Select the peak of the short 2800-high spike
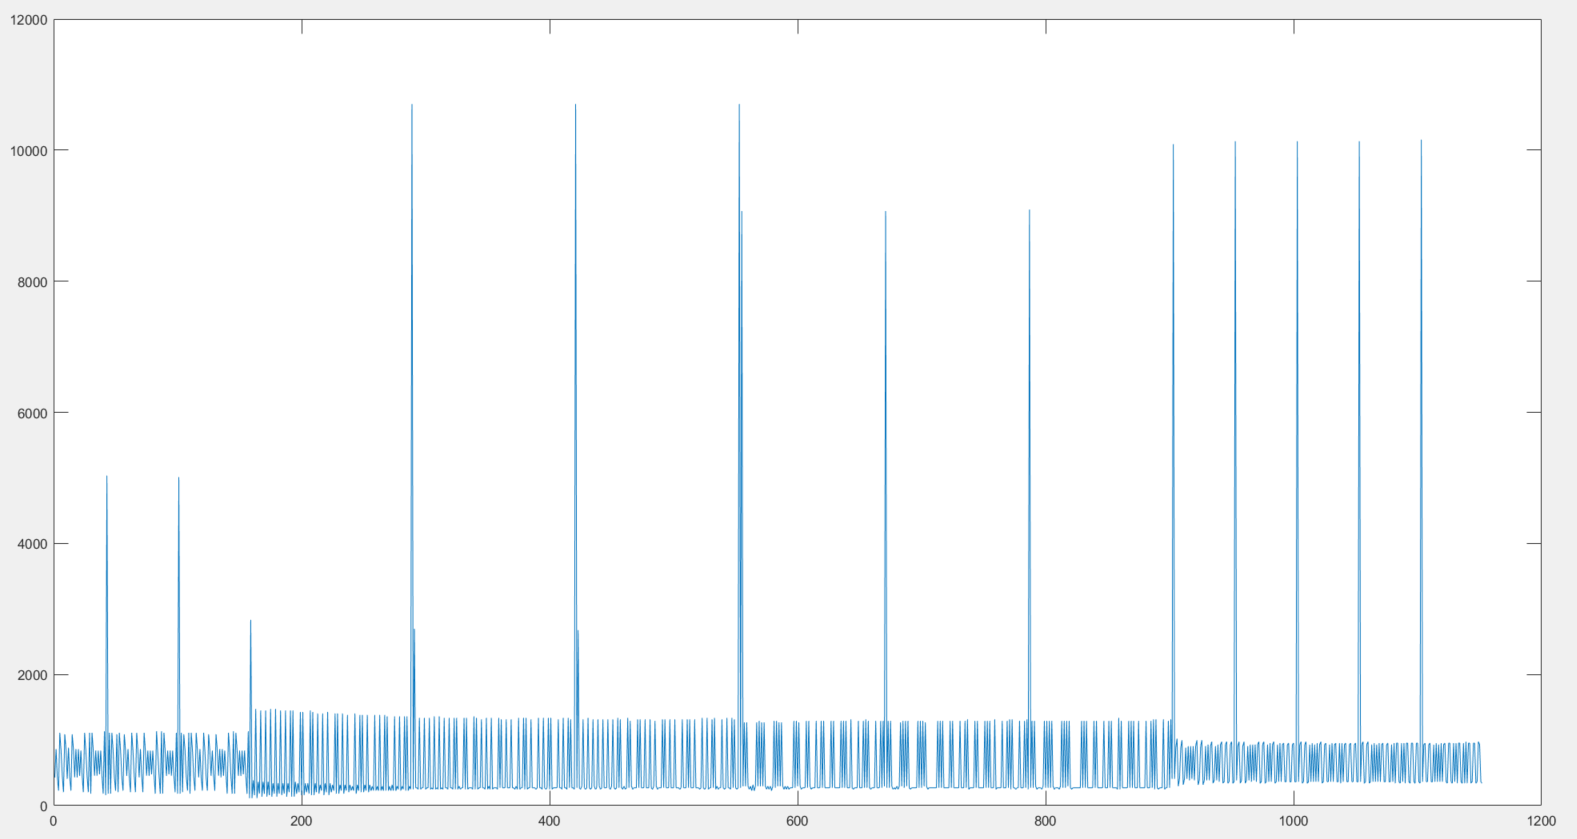The image size is (1577, 839). coord(251,621)
